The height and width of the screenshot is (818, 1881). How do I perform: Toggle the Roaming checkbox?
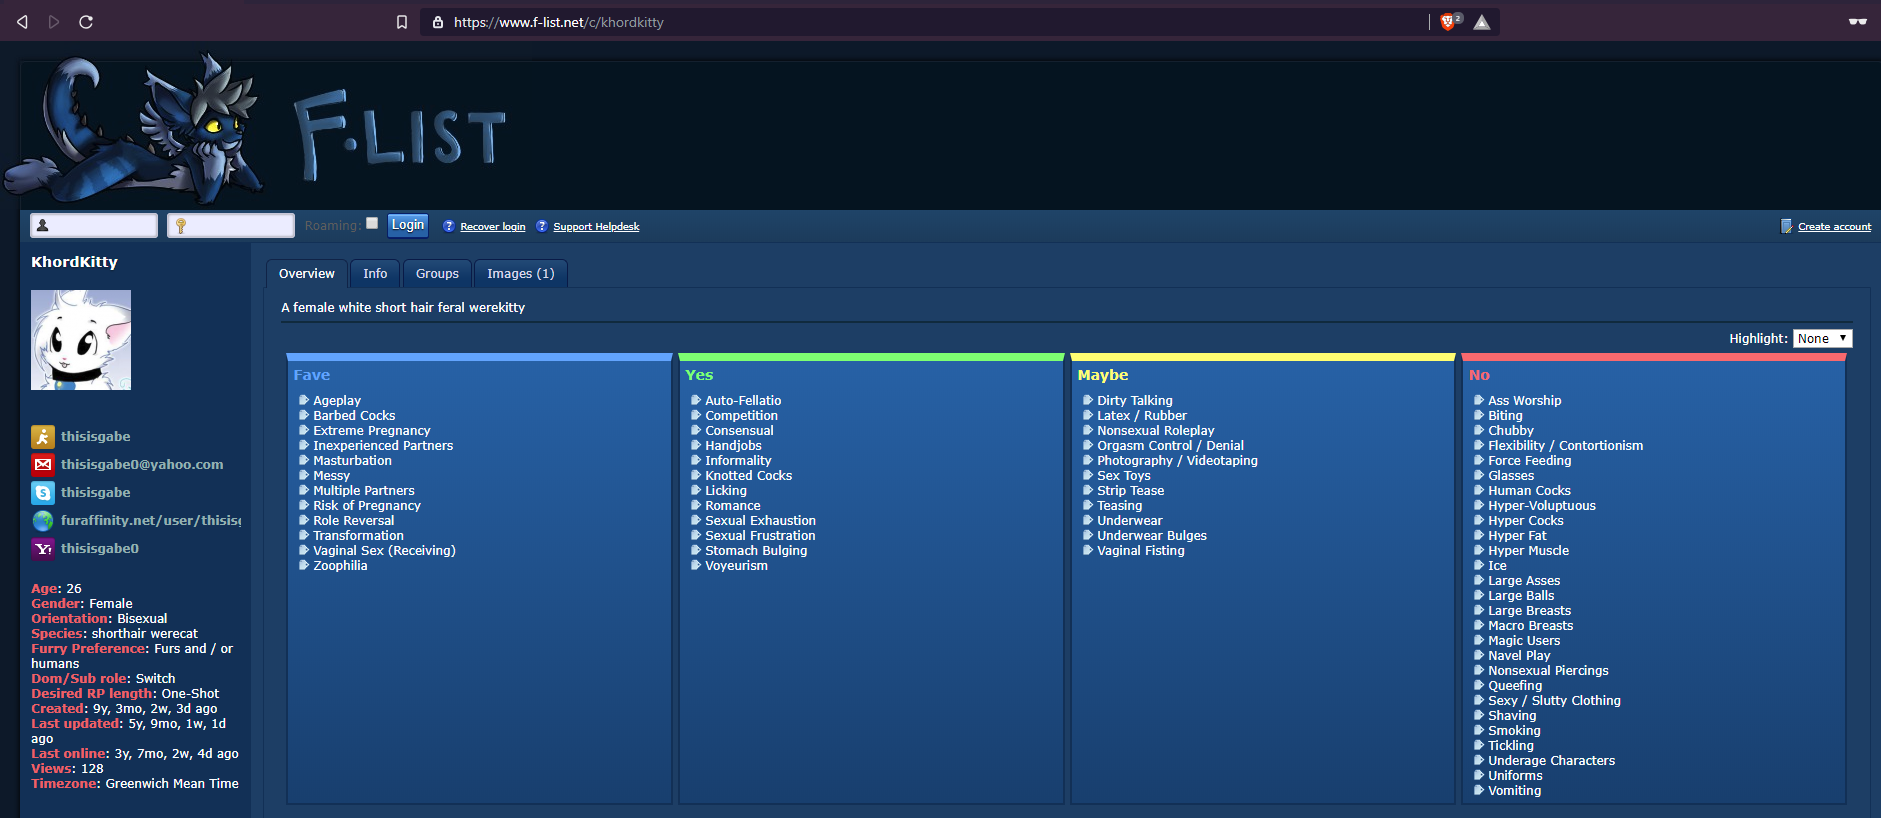372,223
